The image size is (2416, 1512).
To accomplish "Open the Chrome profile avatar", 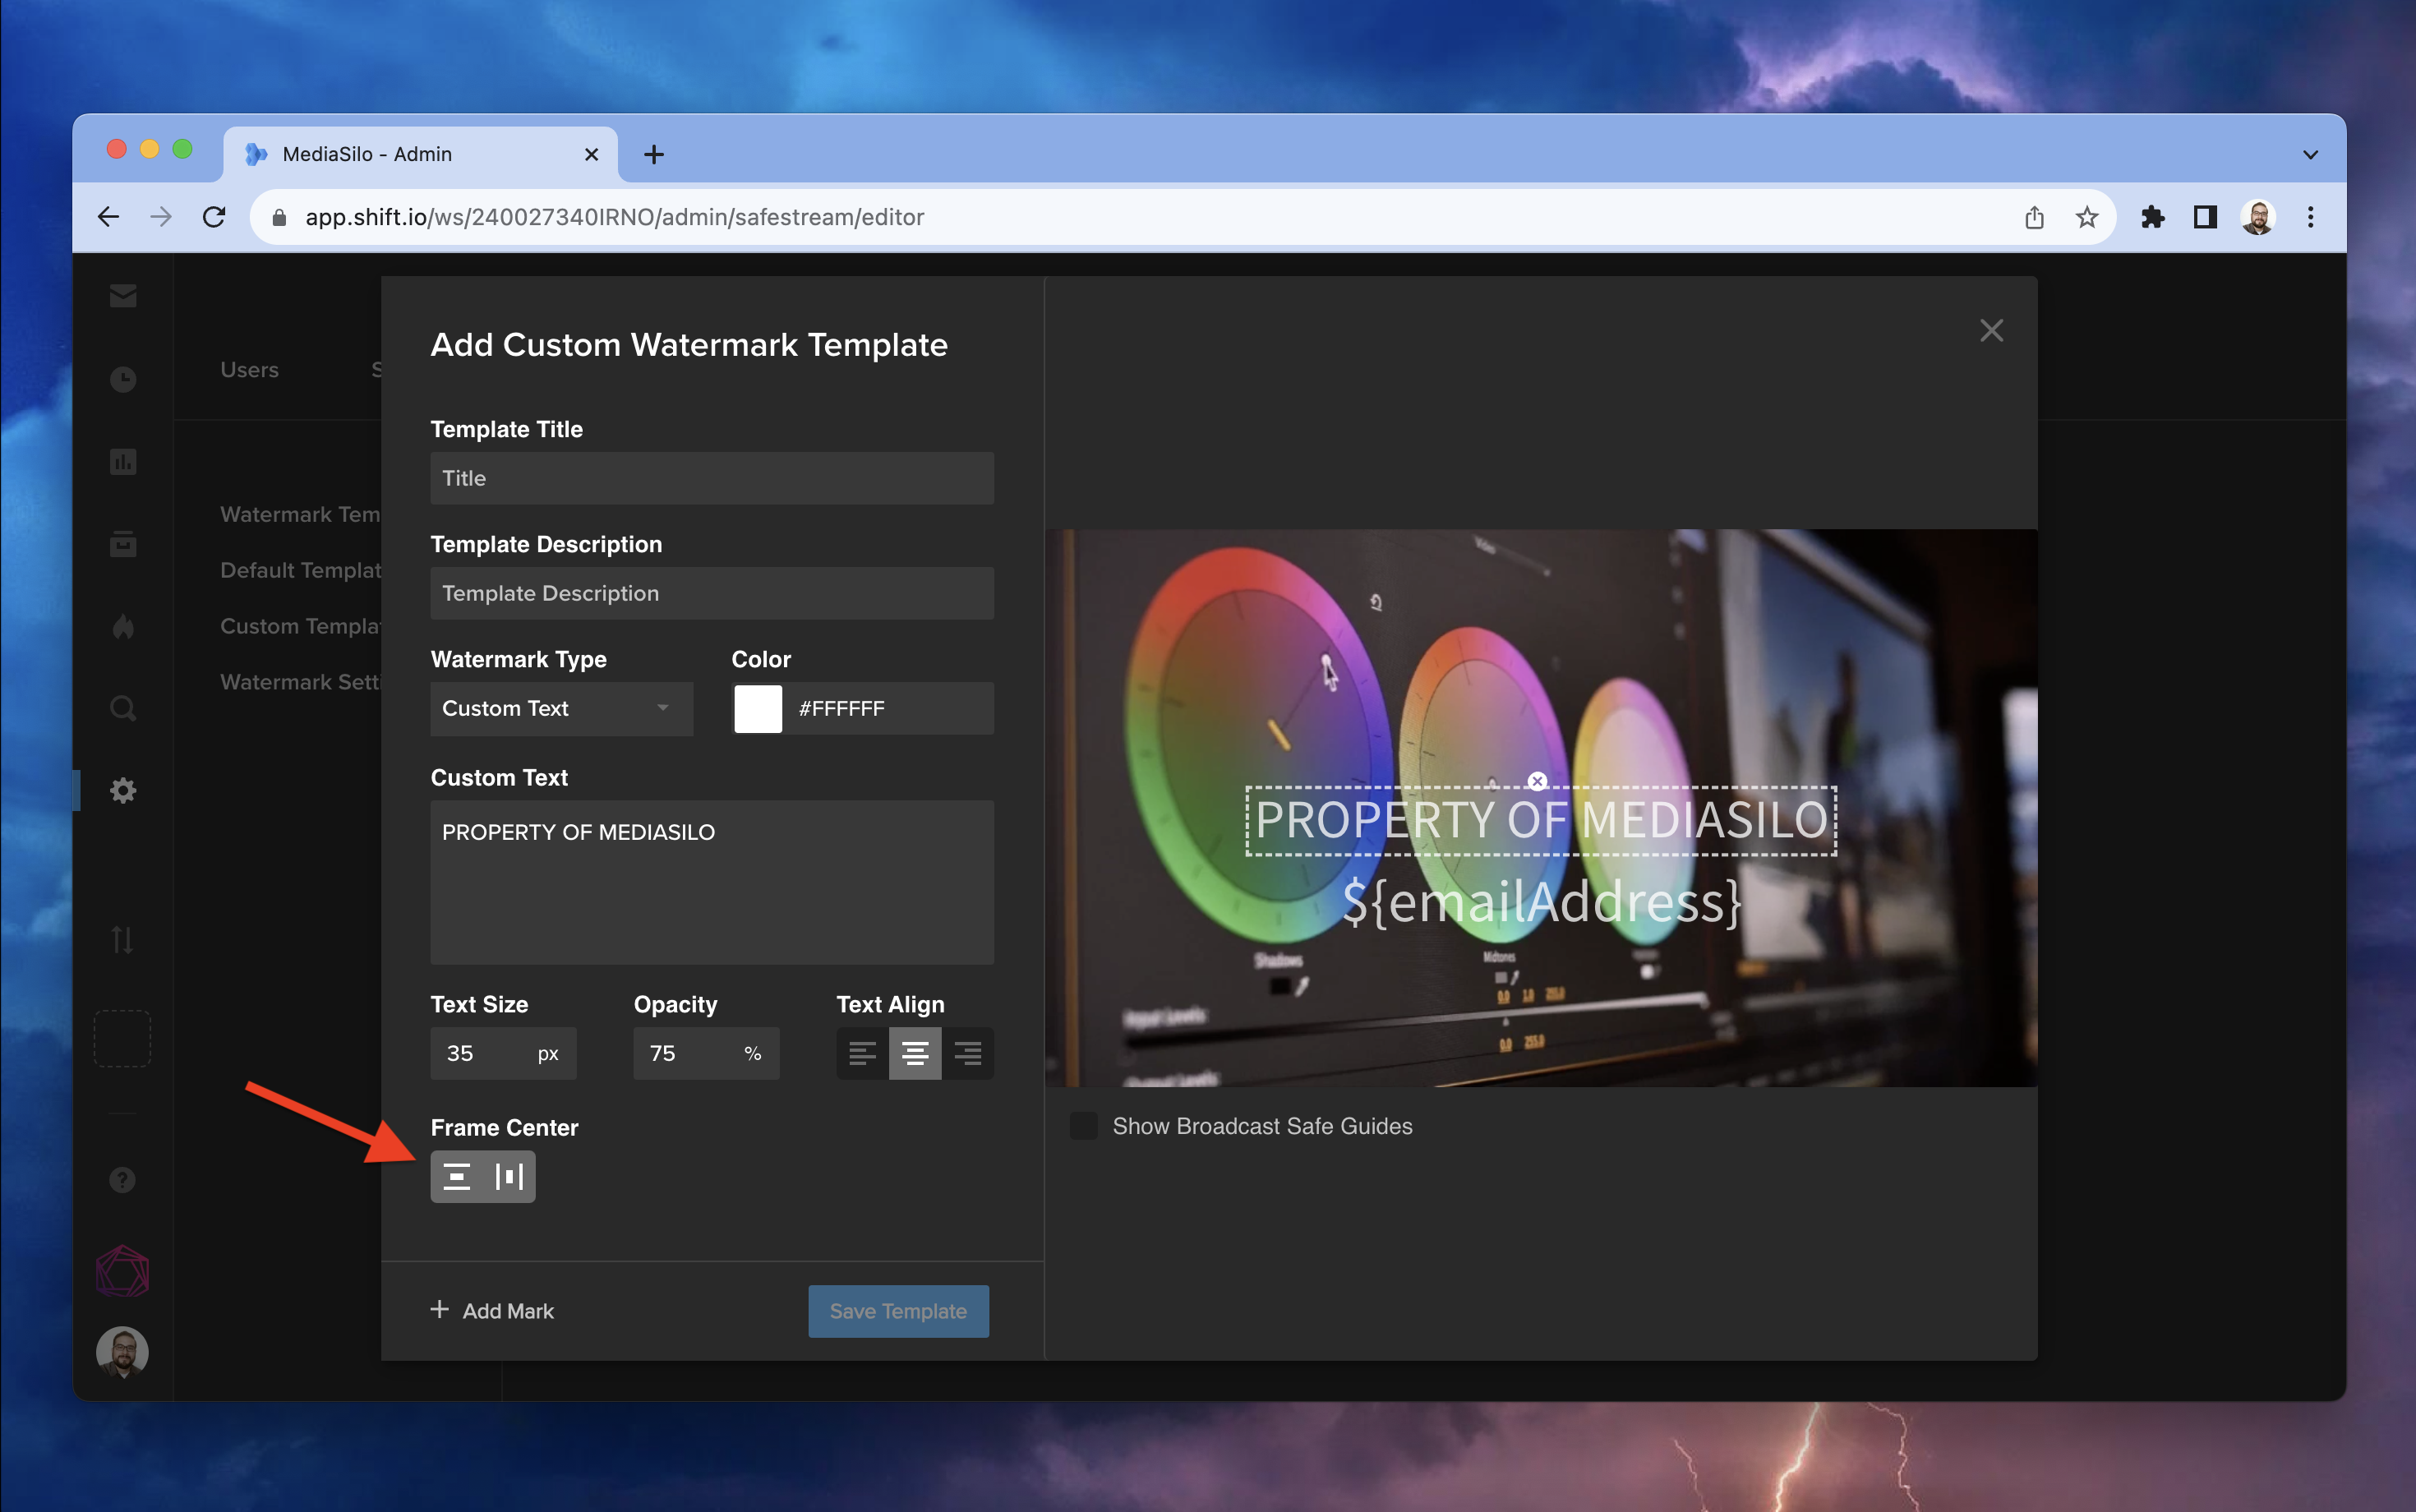I will [x=2258, y=217].
